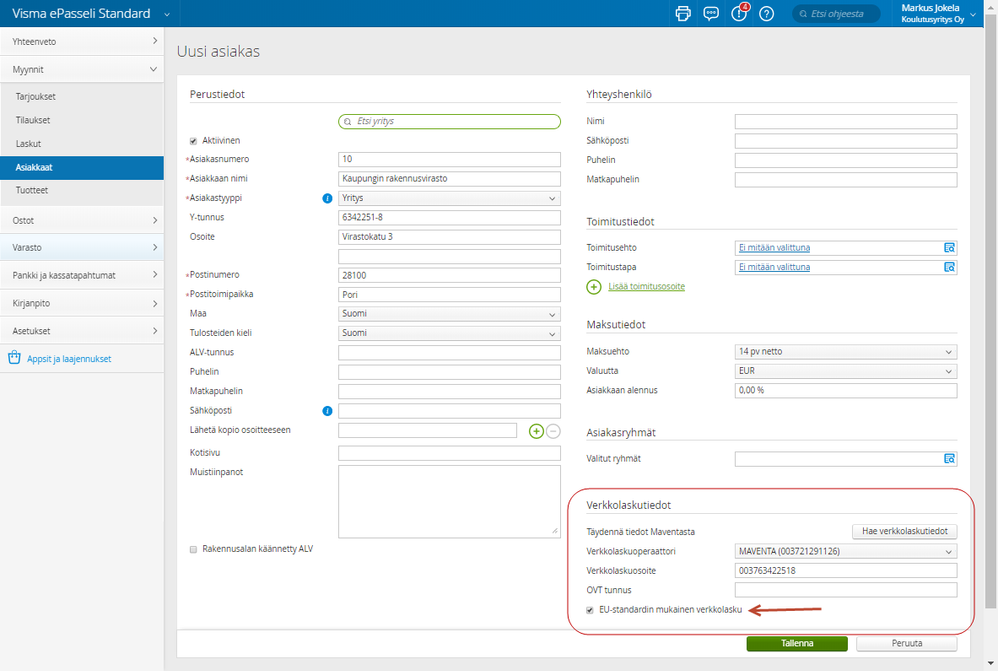
Task: Open the Valuutta currency dropdown
Action: pos(846,371)
